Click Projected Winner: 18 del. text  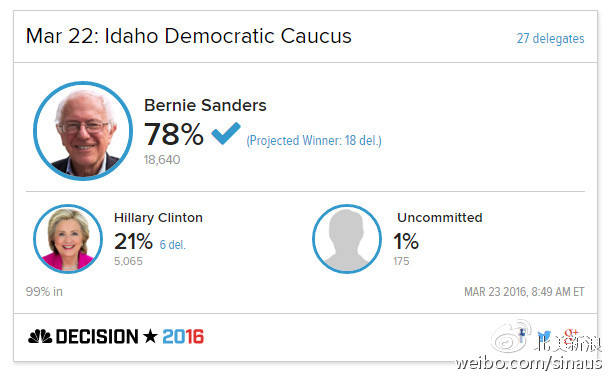tap(314, 140)
